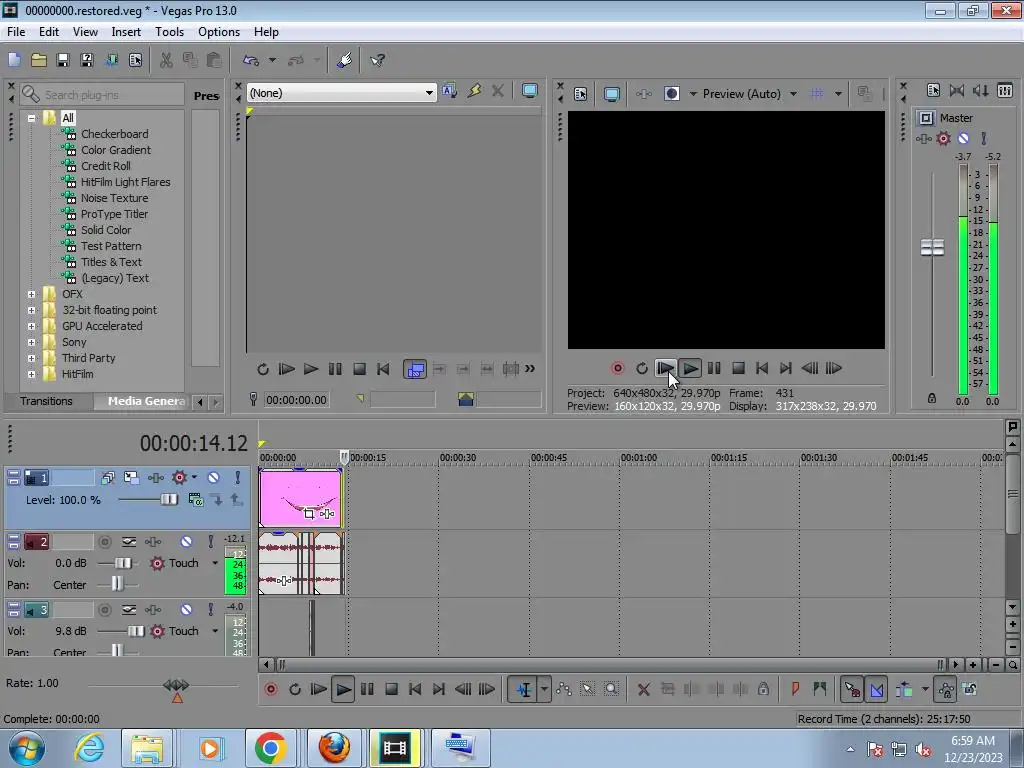Open Firefox from the Windows taskbar
Image resolution: width=1024 pixels, height=768 pixels.
[334, 748]
